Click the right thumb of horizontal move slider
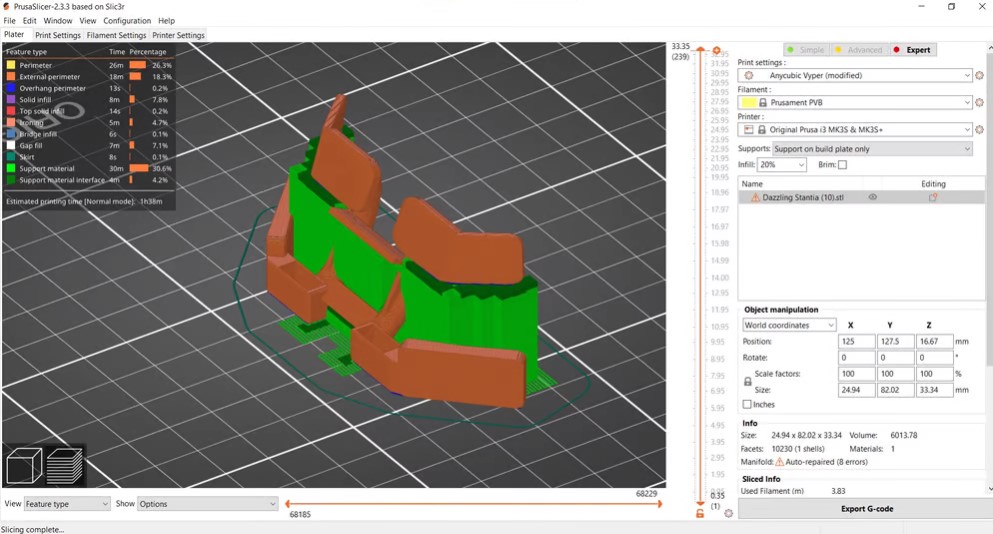 point(660,504)
